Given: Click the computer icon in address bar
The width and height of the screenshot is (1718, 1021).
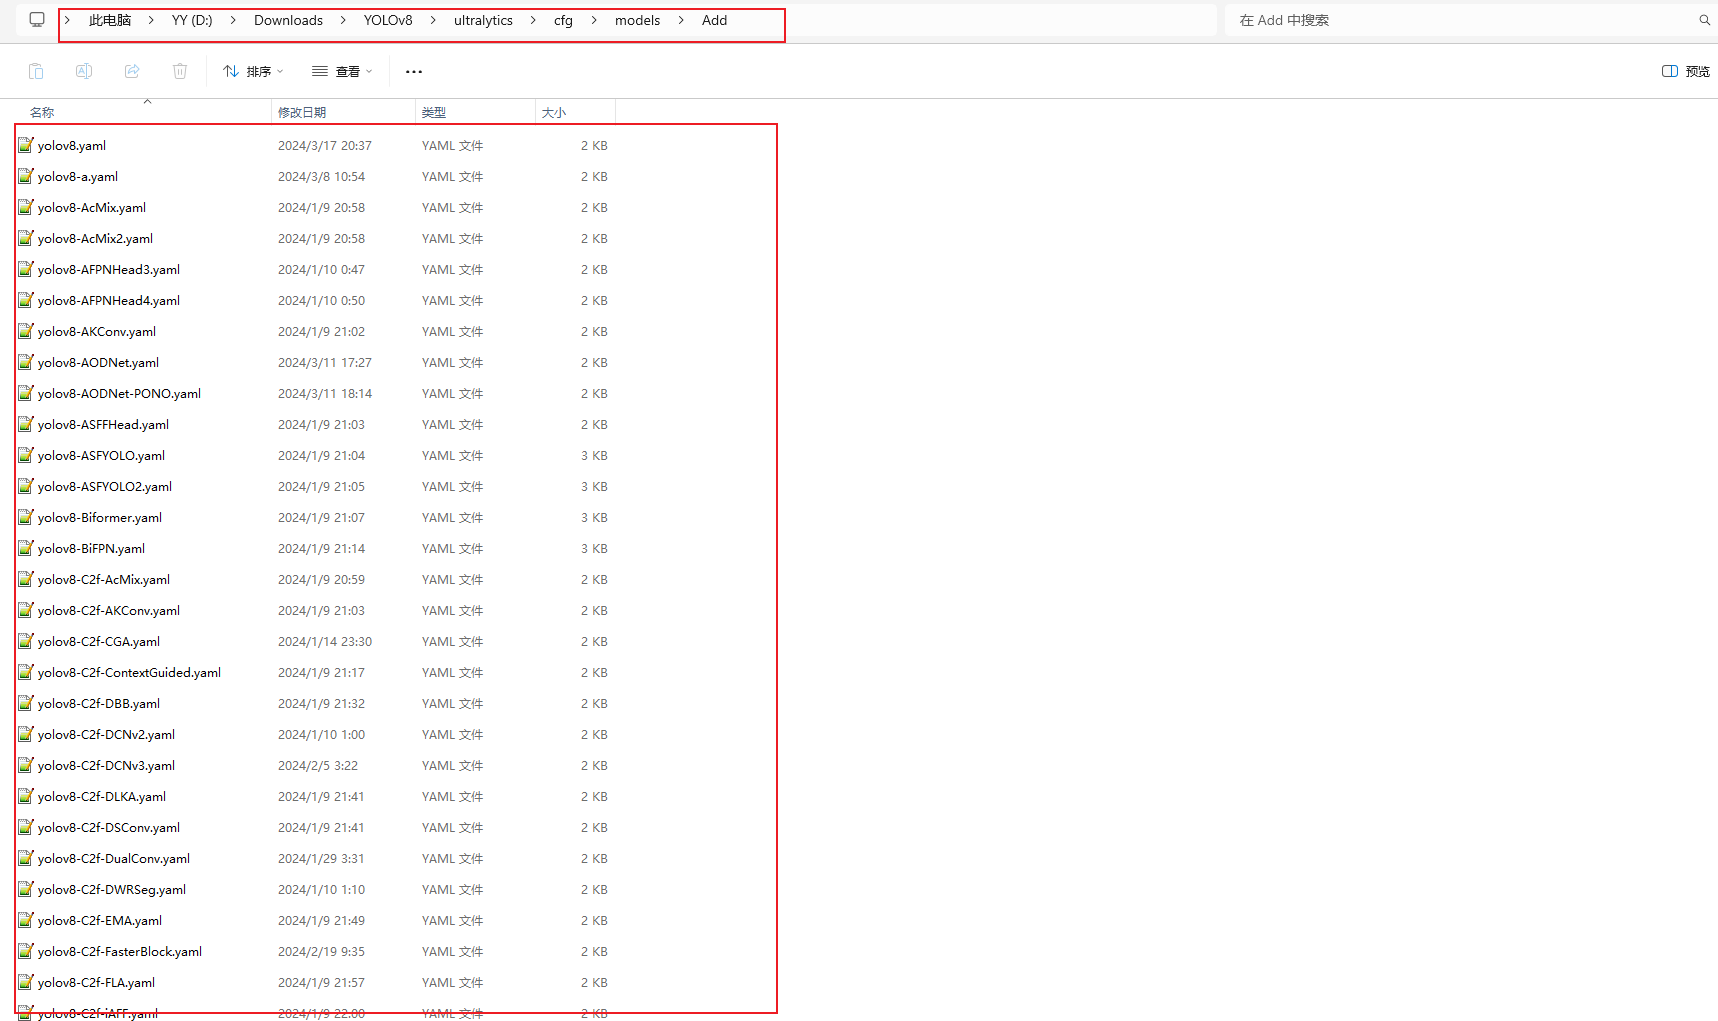Looking at the screenshot, I should (x=37, y=20).
